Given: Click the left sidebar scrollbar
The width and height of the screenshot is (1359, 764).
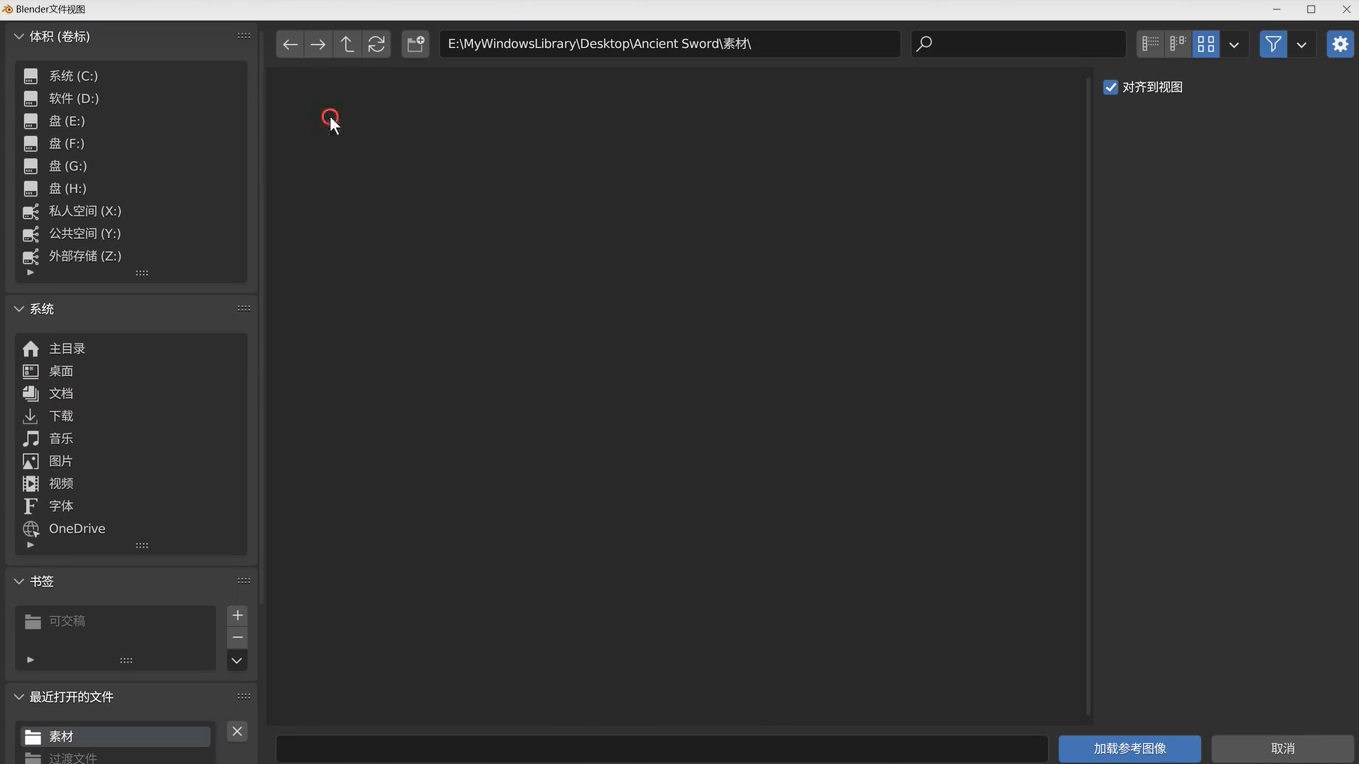Looking at the screenshot, I should click(261, 316).
